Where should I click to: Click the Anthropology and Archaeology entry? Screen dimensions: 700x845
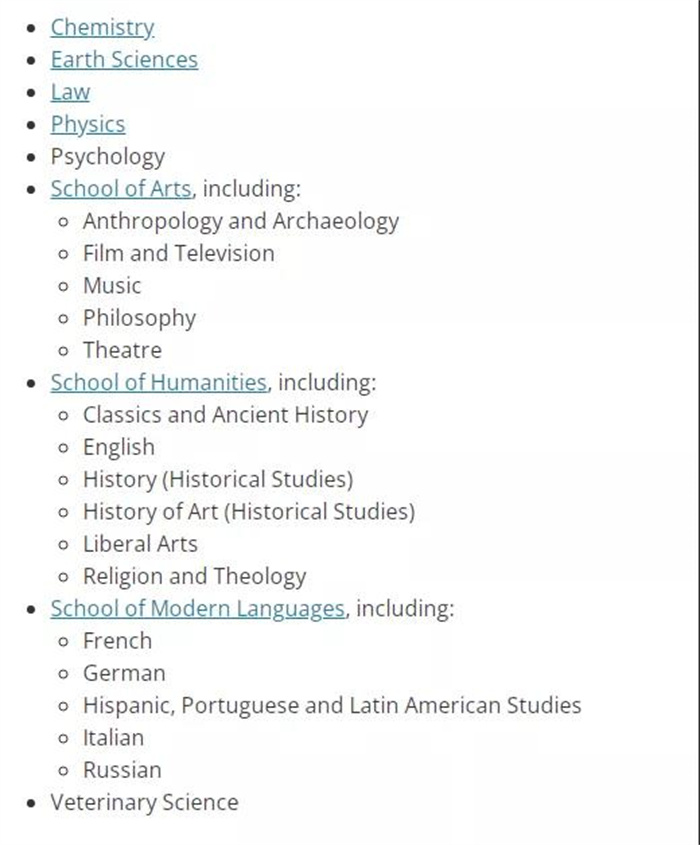pos(241,222)
